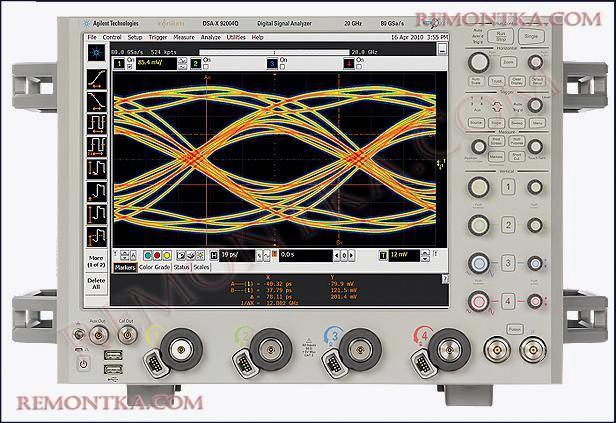Click the front panel vertical channel 4 button

pos(508,301)
